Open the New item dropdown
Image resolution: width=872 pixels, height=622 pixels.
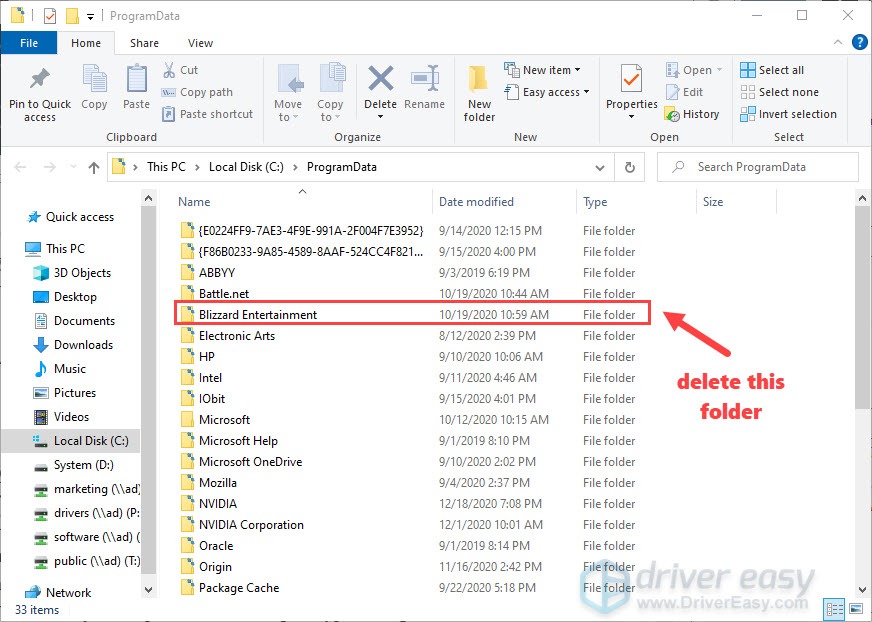(x=544, y=69)
